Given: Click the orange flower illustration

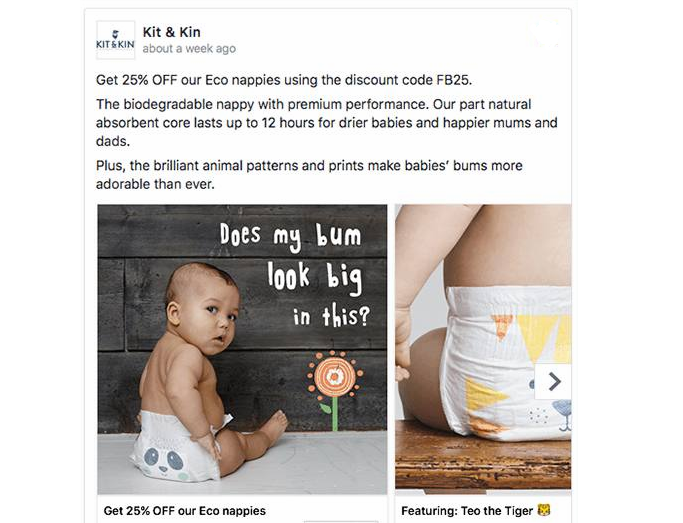Looking at the screenshot, I should (335, 390).
